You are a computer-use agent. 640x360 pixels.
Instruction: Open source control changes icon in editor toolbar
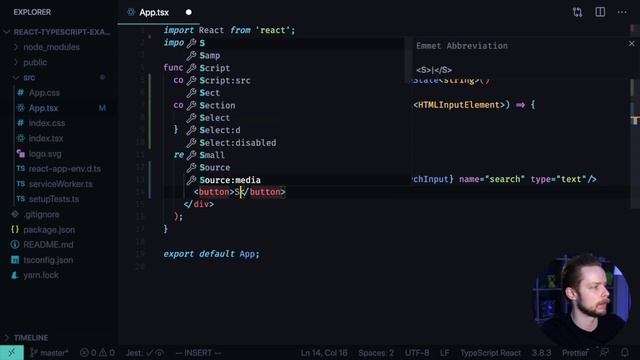tap(577, 12)
